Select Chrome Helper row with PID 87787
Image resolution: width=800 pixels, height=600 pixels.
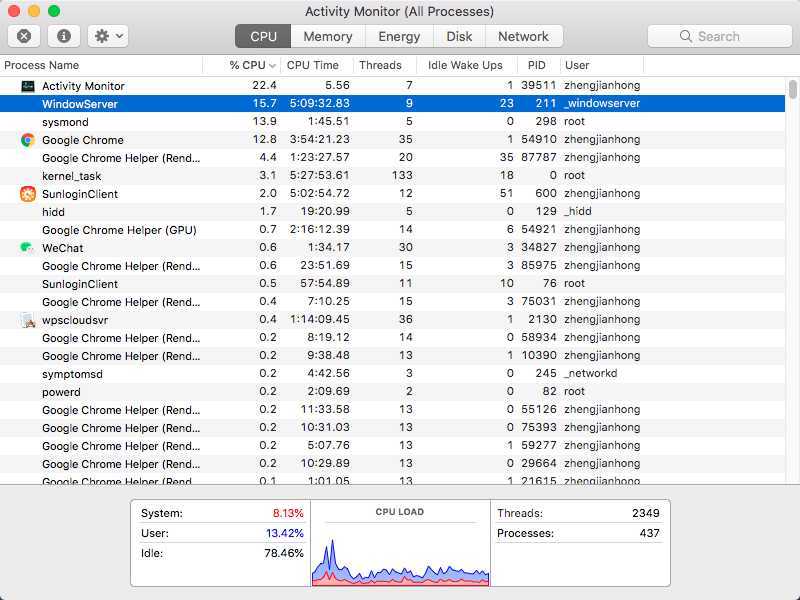point(392,158)
